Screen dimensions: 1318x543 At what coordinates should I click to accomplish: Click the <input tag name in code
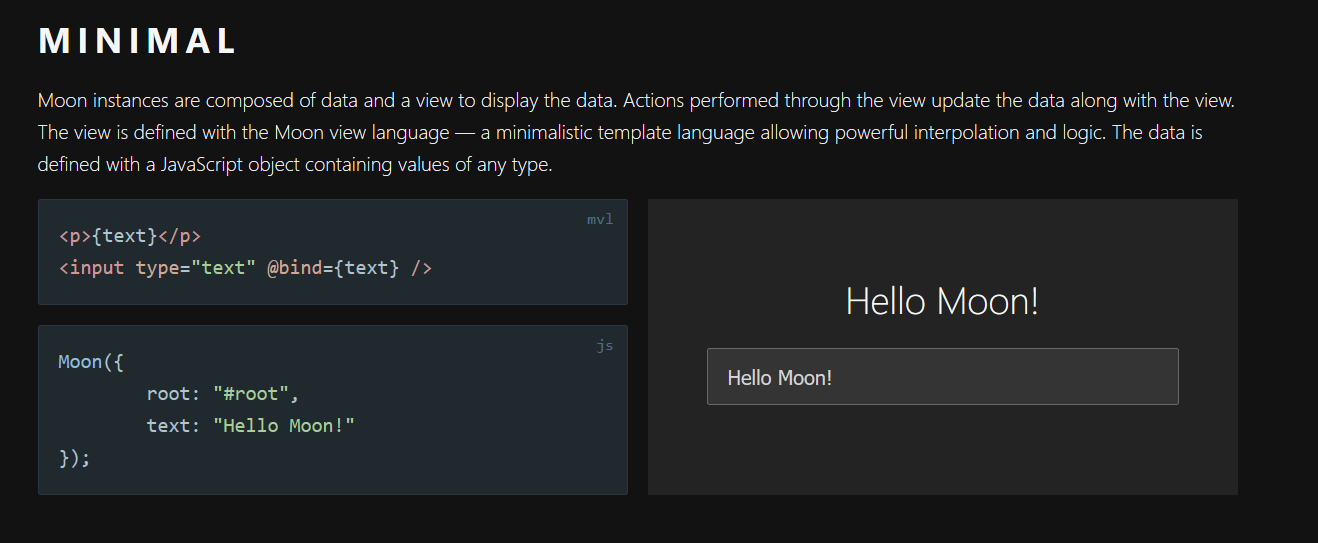pos(92,268)
